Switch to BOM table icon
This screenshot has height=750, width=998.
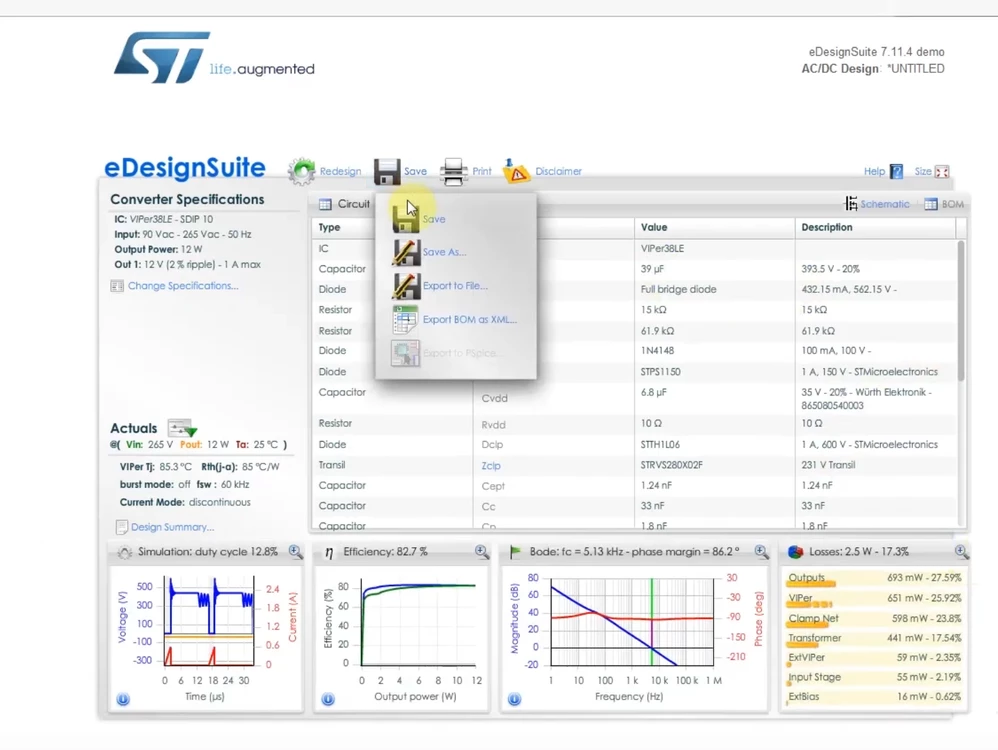pyautogui.click(x=931, y=204)
